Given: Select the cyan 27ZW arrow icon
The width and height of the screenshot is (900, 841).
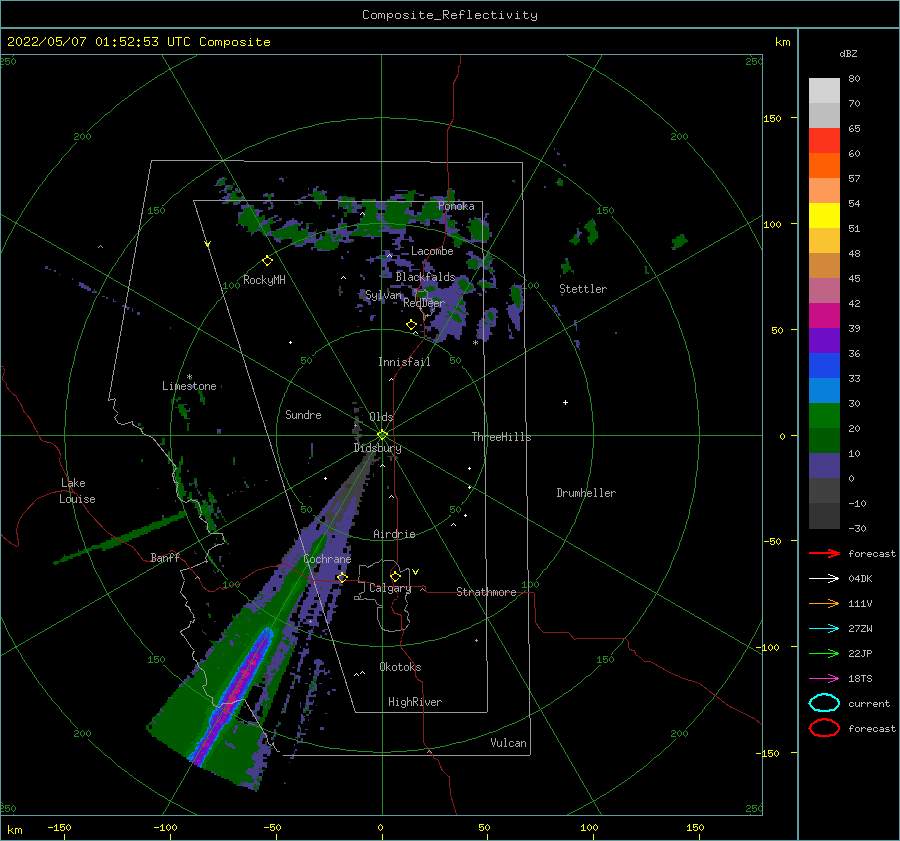Looking at the screenshot, I should click(824, 629).
